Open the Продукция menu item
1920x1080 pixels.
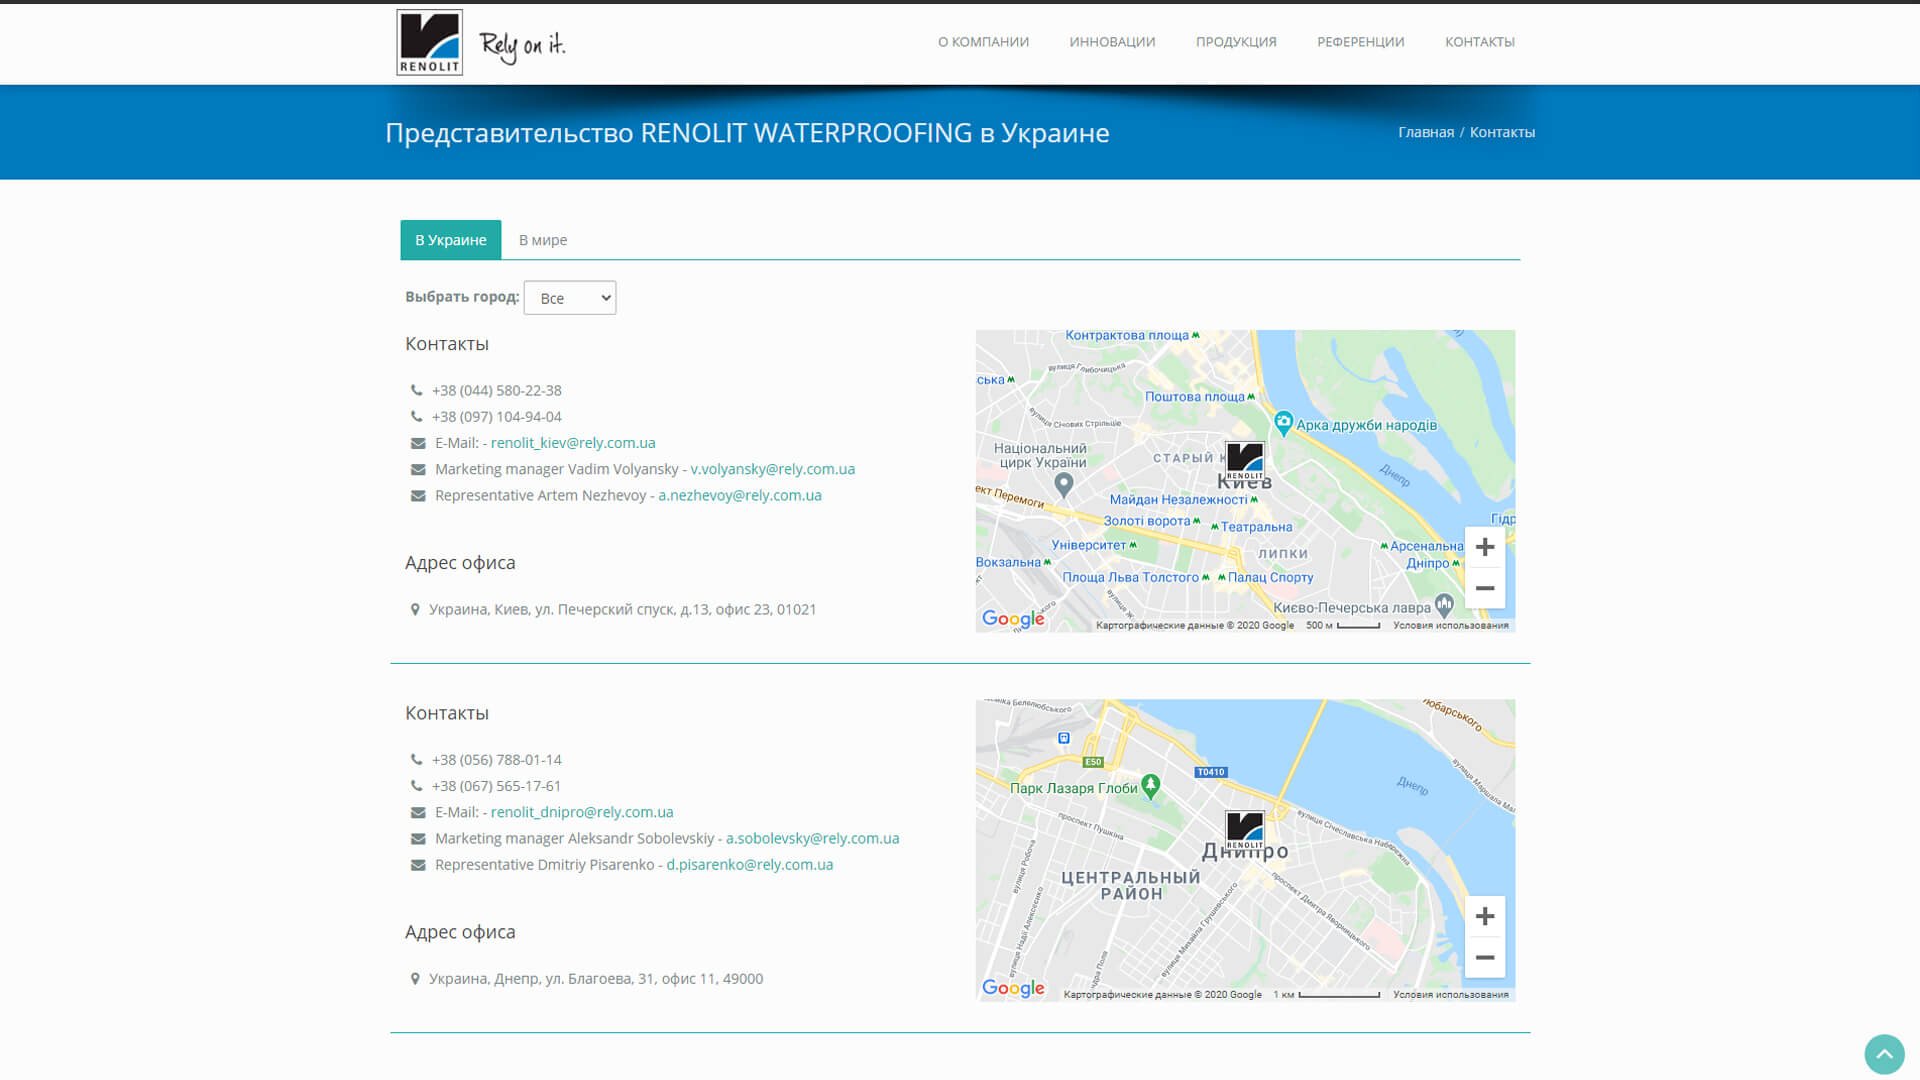pyautogui.click(x=1236, y=42)
